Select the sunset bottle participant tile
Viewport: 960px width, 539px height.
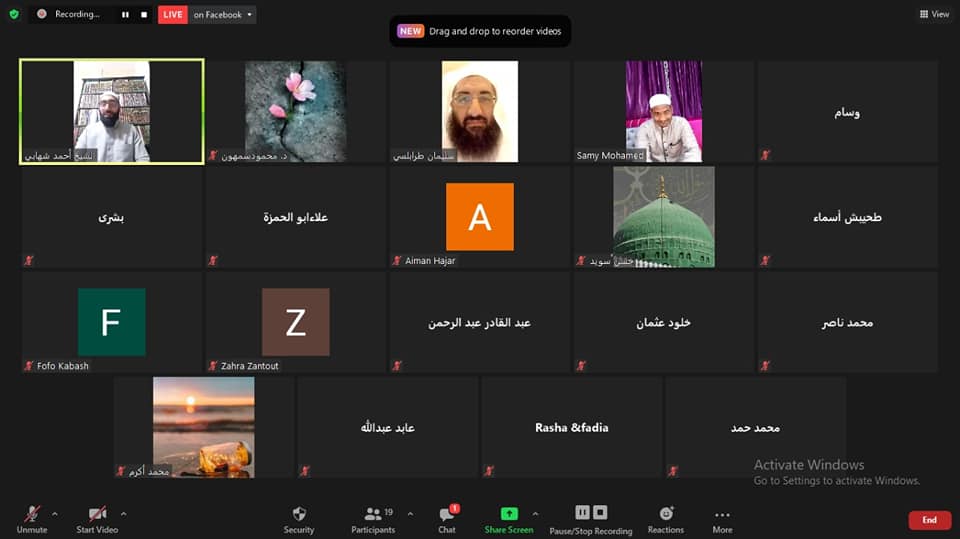[204, 428]
